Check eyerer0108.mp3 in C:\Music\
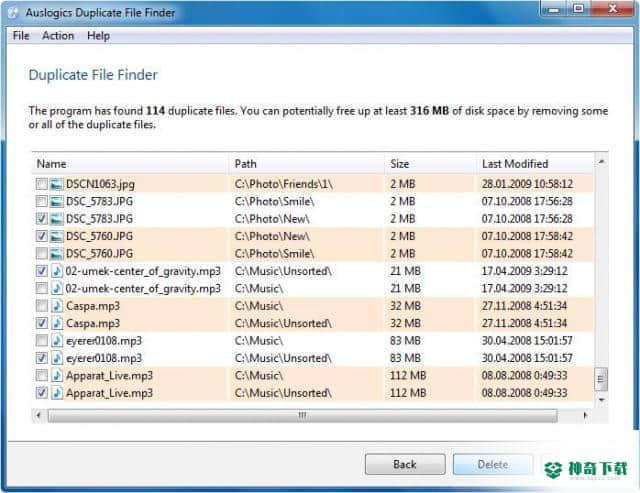Image resolution: width=640 pixels, height=493 pixels. (42, 340)
